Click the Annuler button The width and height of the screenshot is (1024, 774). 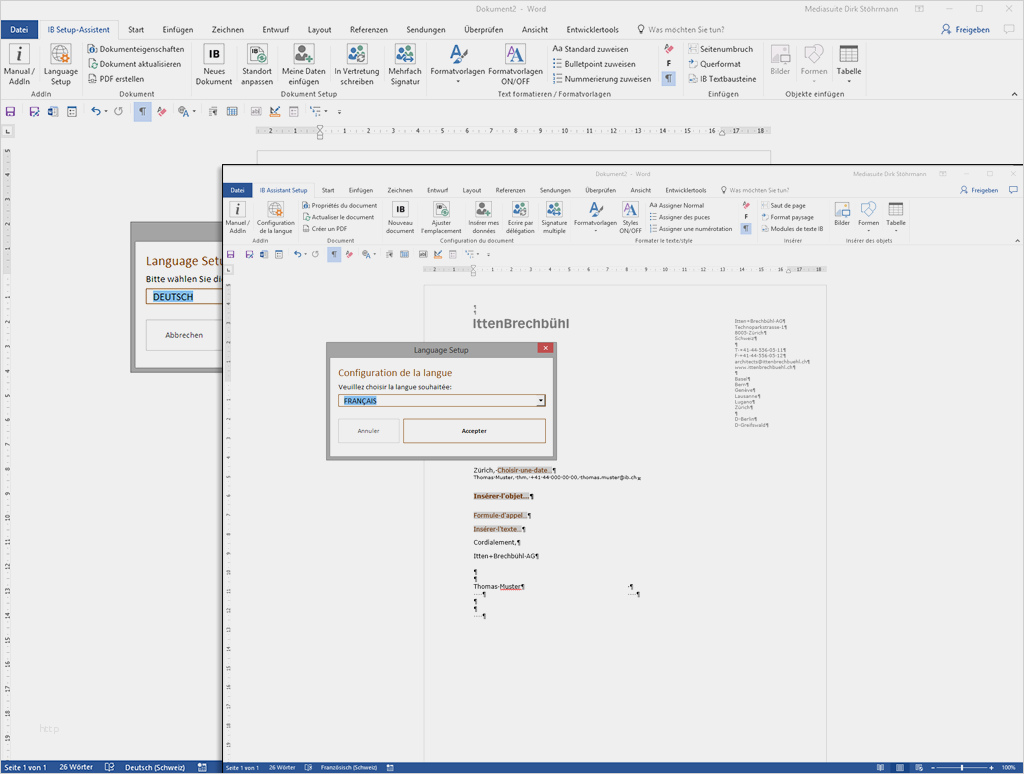(369, 431)
